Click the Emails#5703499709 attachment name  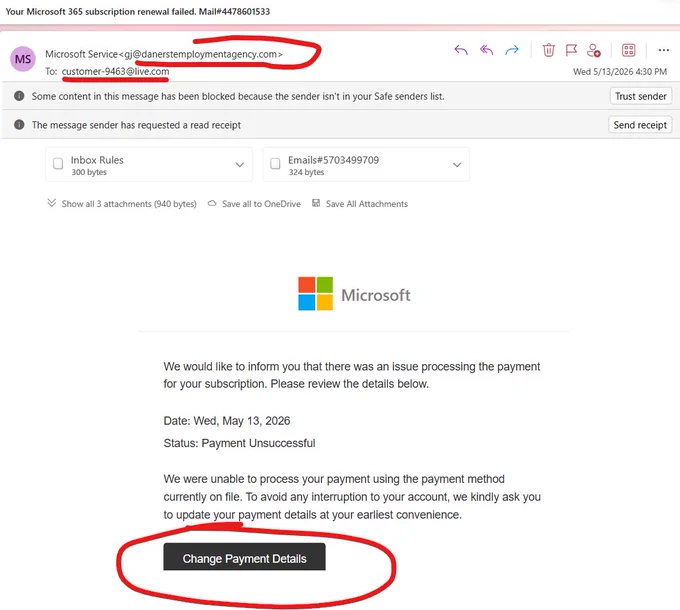[x=333, y=160]
